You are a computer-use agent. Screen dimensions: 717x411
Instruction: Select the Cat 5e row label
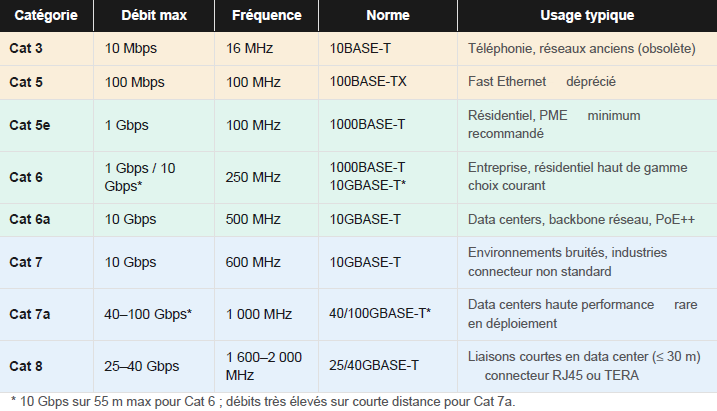30,124
